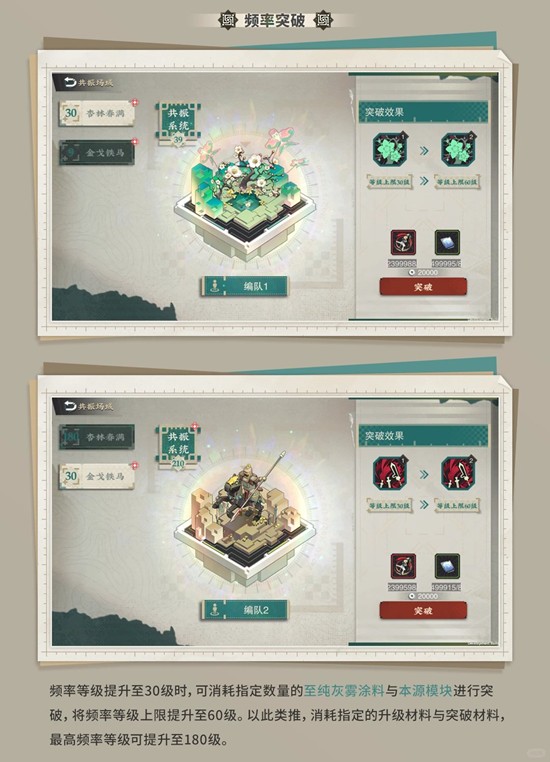550x762 pixels.
Task: Select the 金戈铁马 tab in top panel
Action: 97,153
